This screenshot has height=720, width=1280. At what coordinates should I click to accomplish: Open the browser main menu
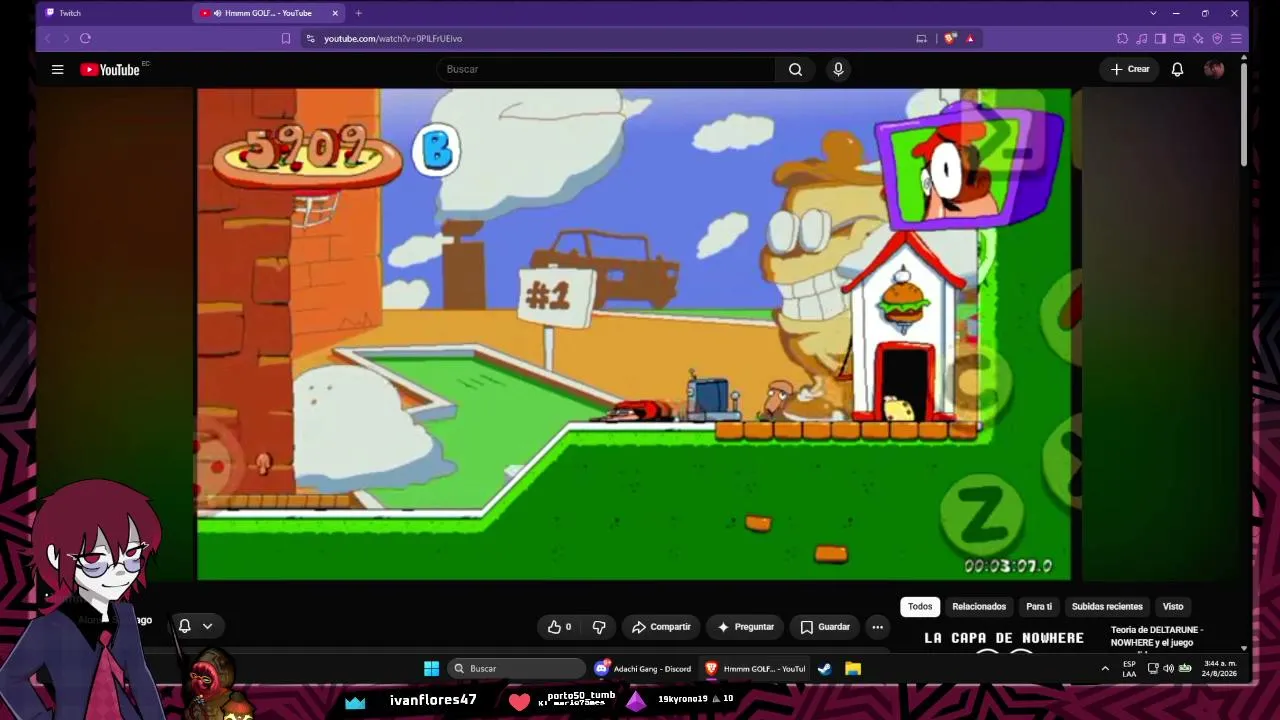tap(1236, 38)
